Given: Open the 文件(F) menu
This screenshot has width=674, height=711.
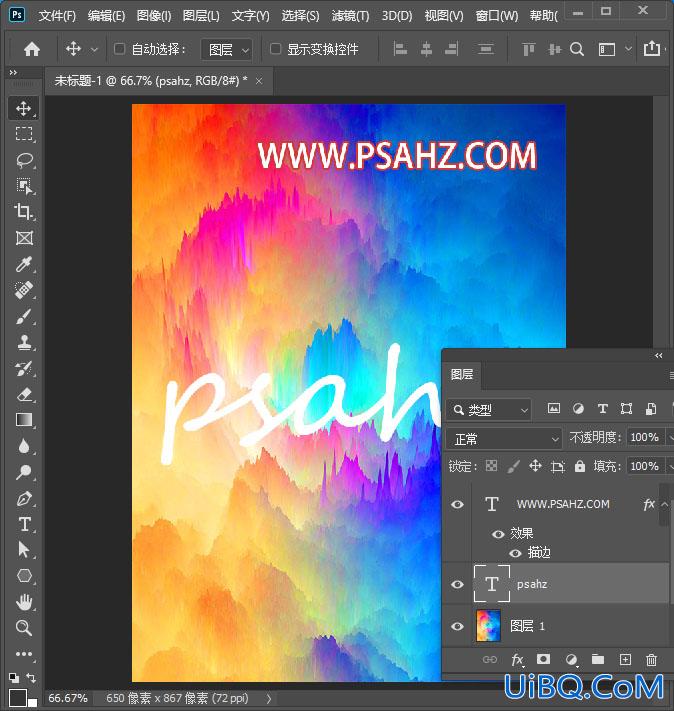Looking at the screenshot, I should (x=57, y=16).
